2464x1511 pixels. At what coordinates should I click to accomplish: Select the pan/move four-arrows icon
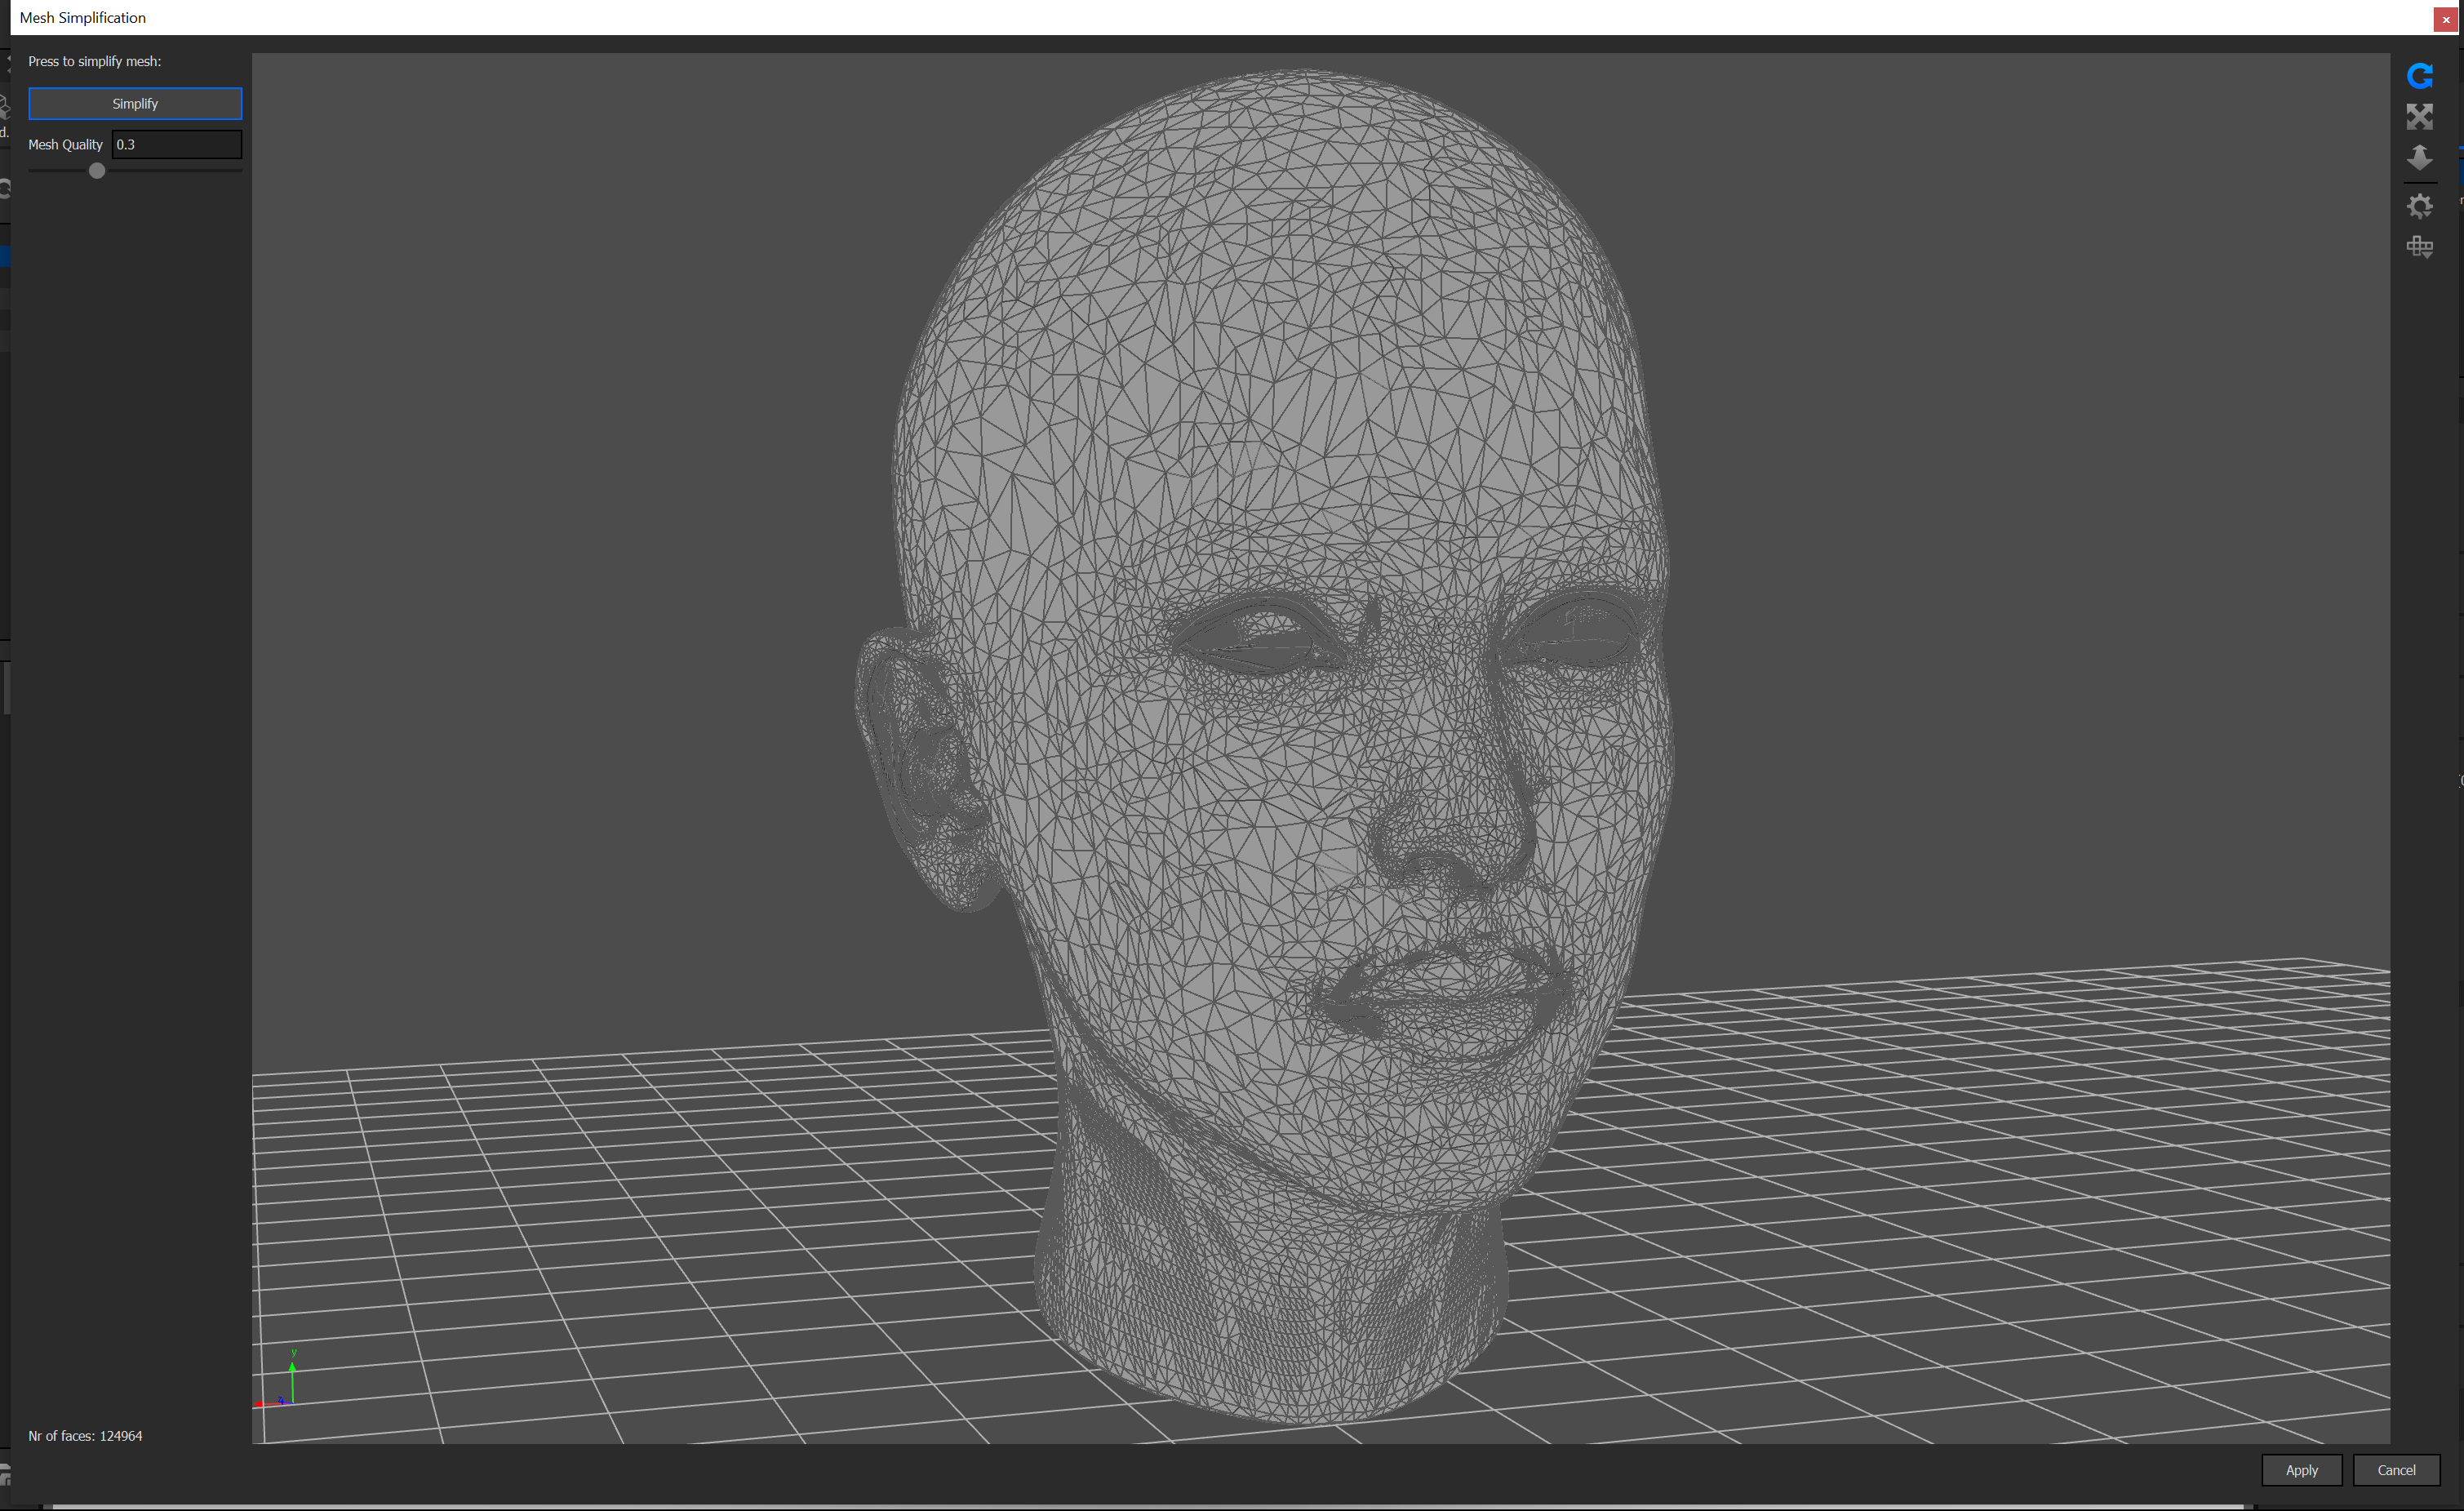[2419, 117]
